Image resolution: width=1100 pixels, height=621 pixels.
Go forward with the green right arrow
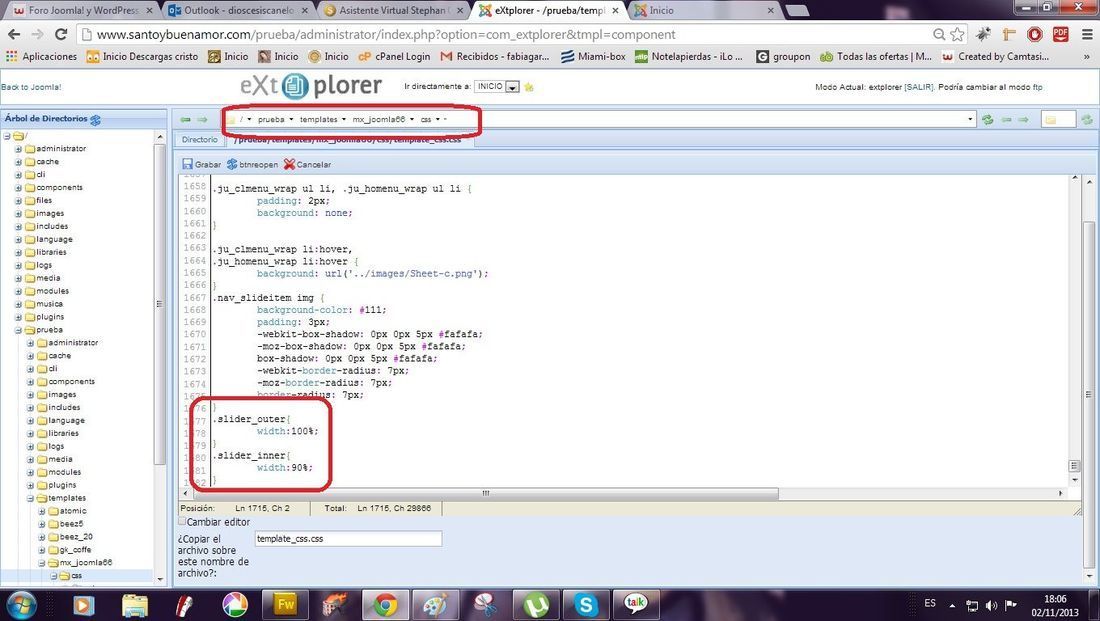202,120
